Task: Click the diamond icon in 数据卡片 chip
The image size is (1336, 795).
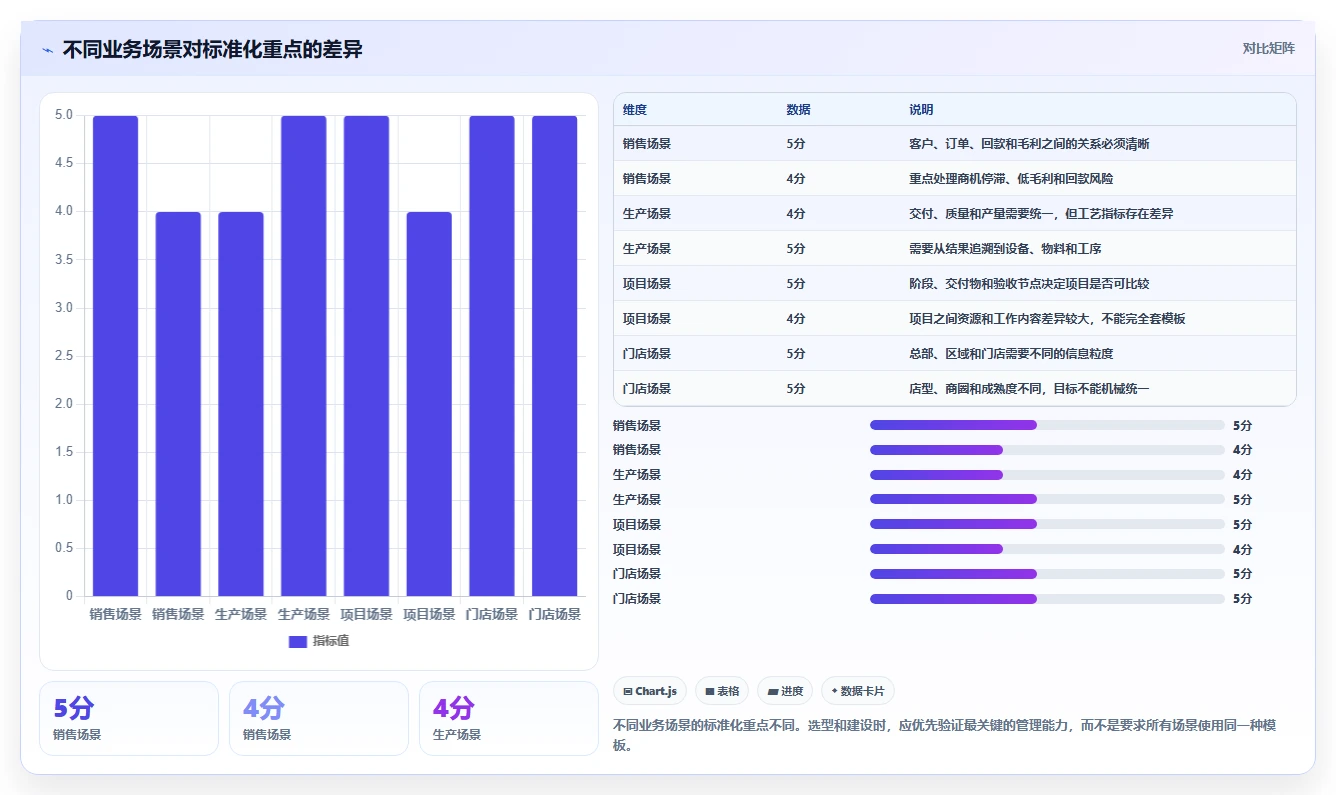Action: point(834,690)
